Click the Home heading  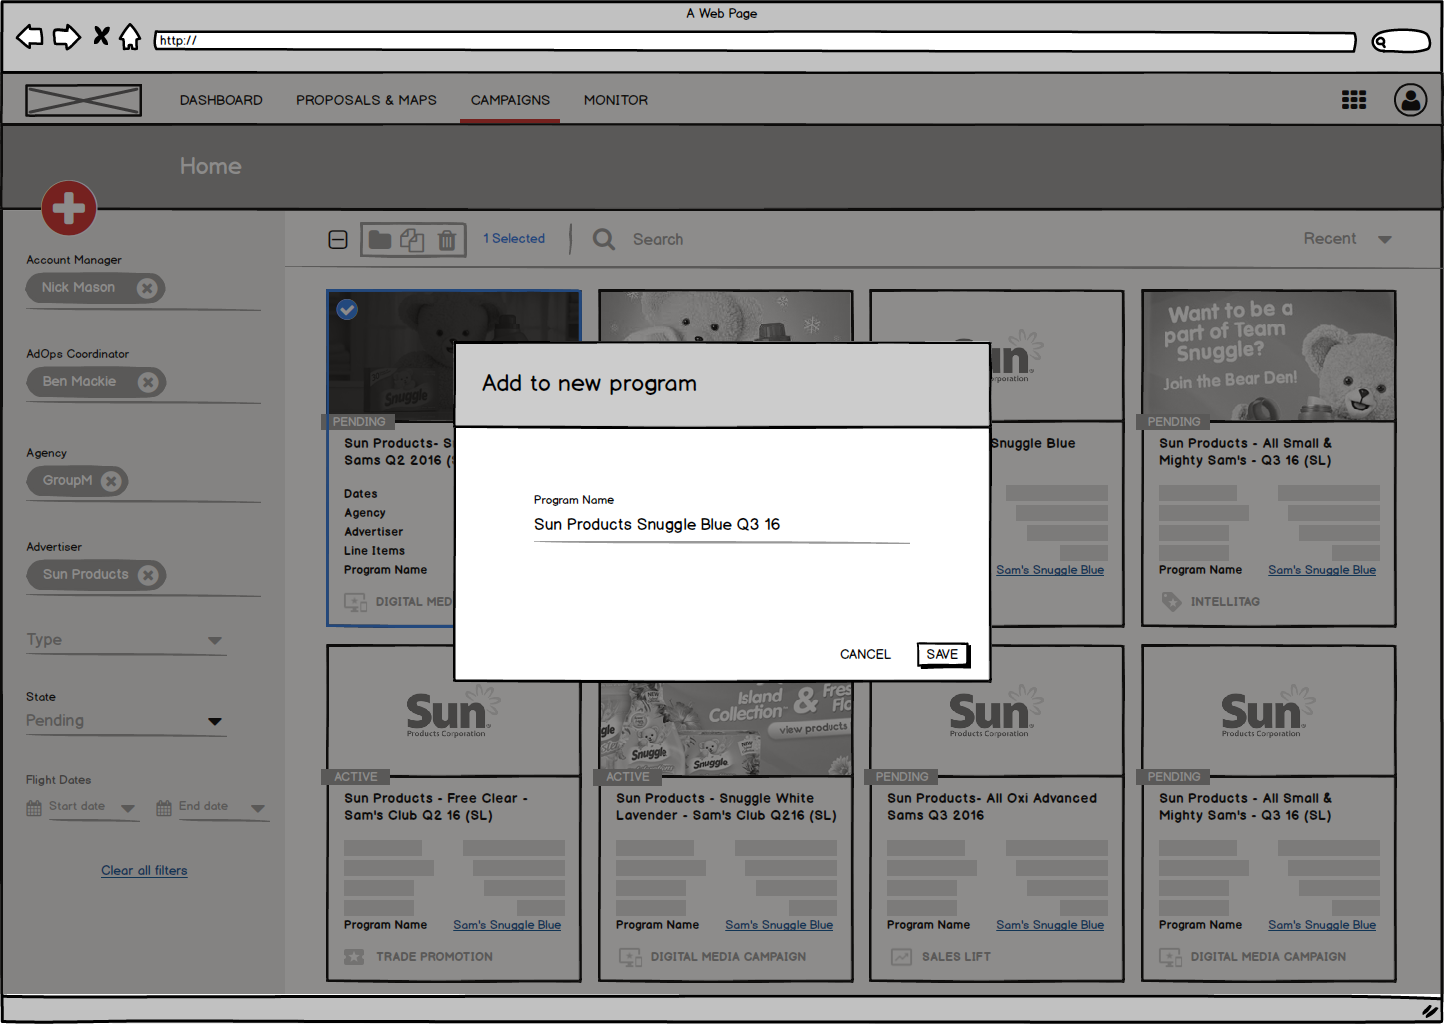tap(210, 166)
